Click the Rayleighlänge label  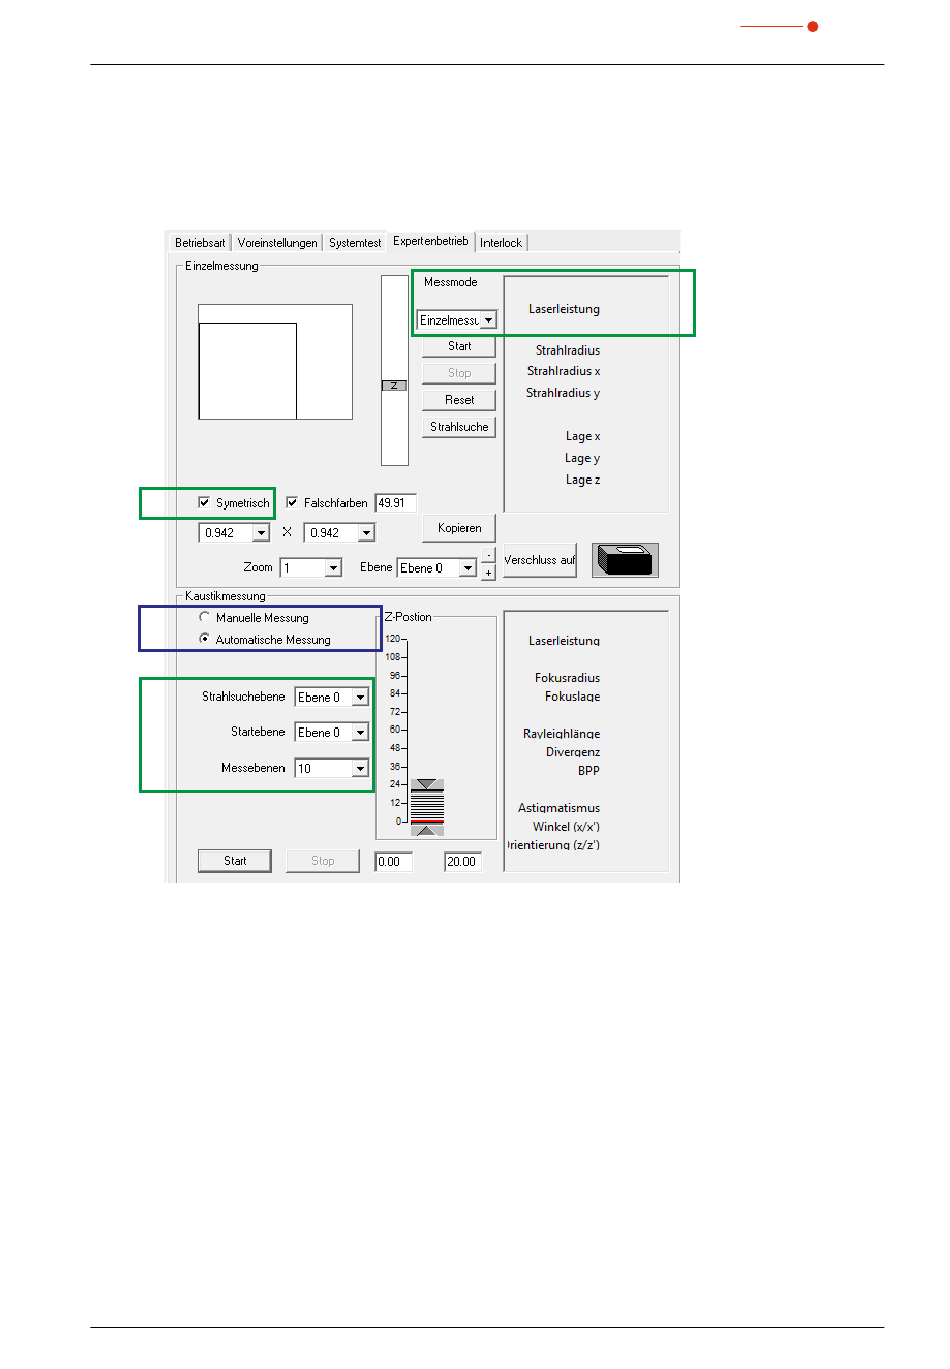tap(561, 734)
